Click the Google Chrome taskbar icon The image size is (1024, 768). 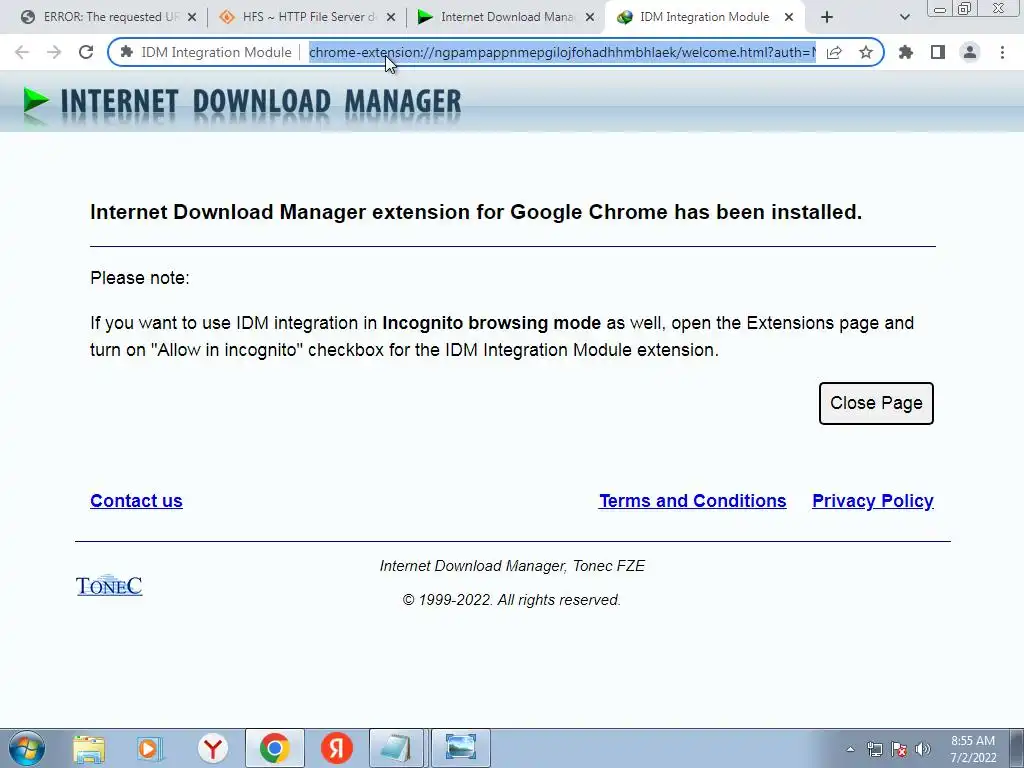tap(275, 748)
